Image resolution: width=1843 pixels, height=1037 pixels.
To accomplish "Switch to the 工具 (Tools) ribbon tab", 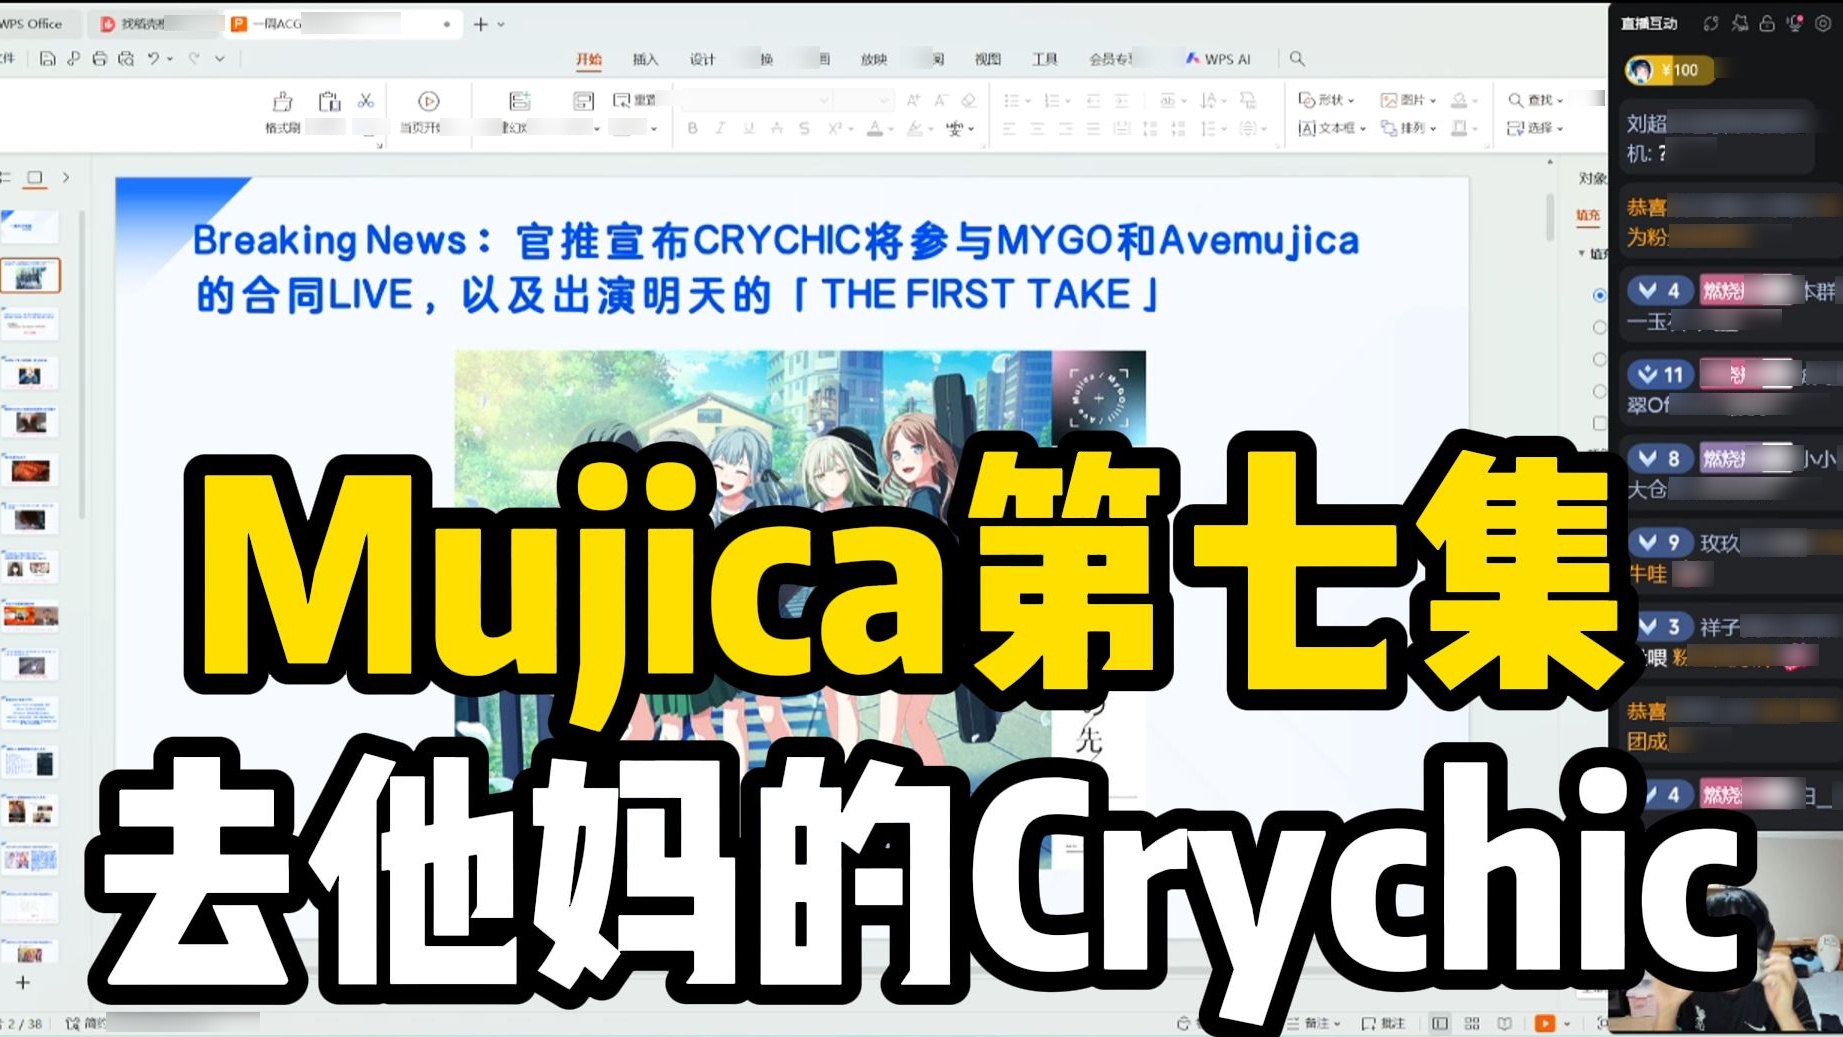I will tap(1045, 59).
